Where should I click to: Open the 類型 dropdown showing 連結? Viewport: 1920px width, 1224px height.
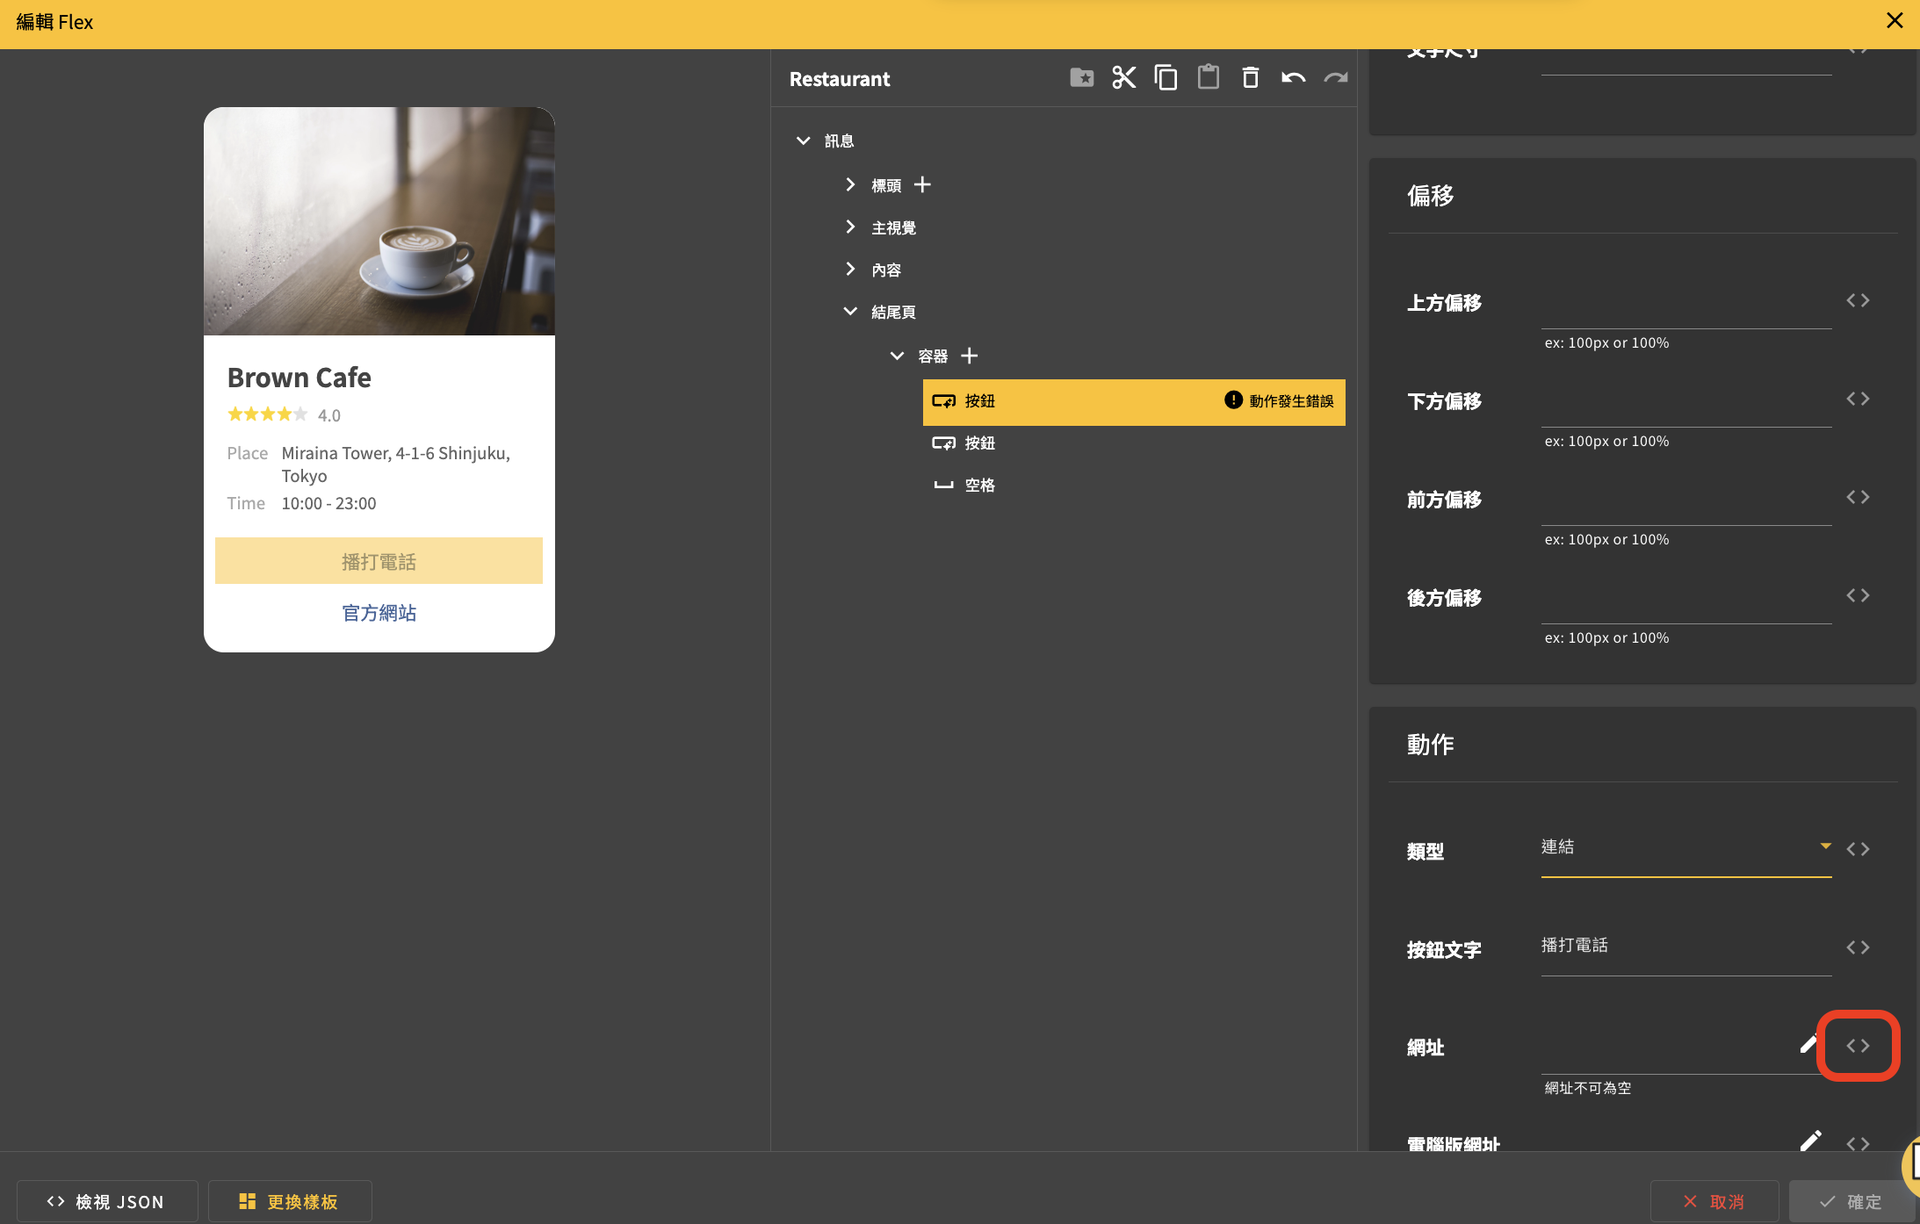[1686, 848]
